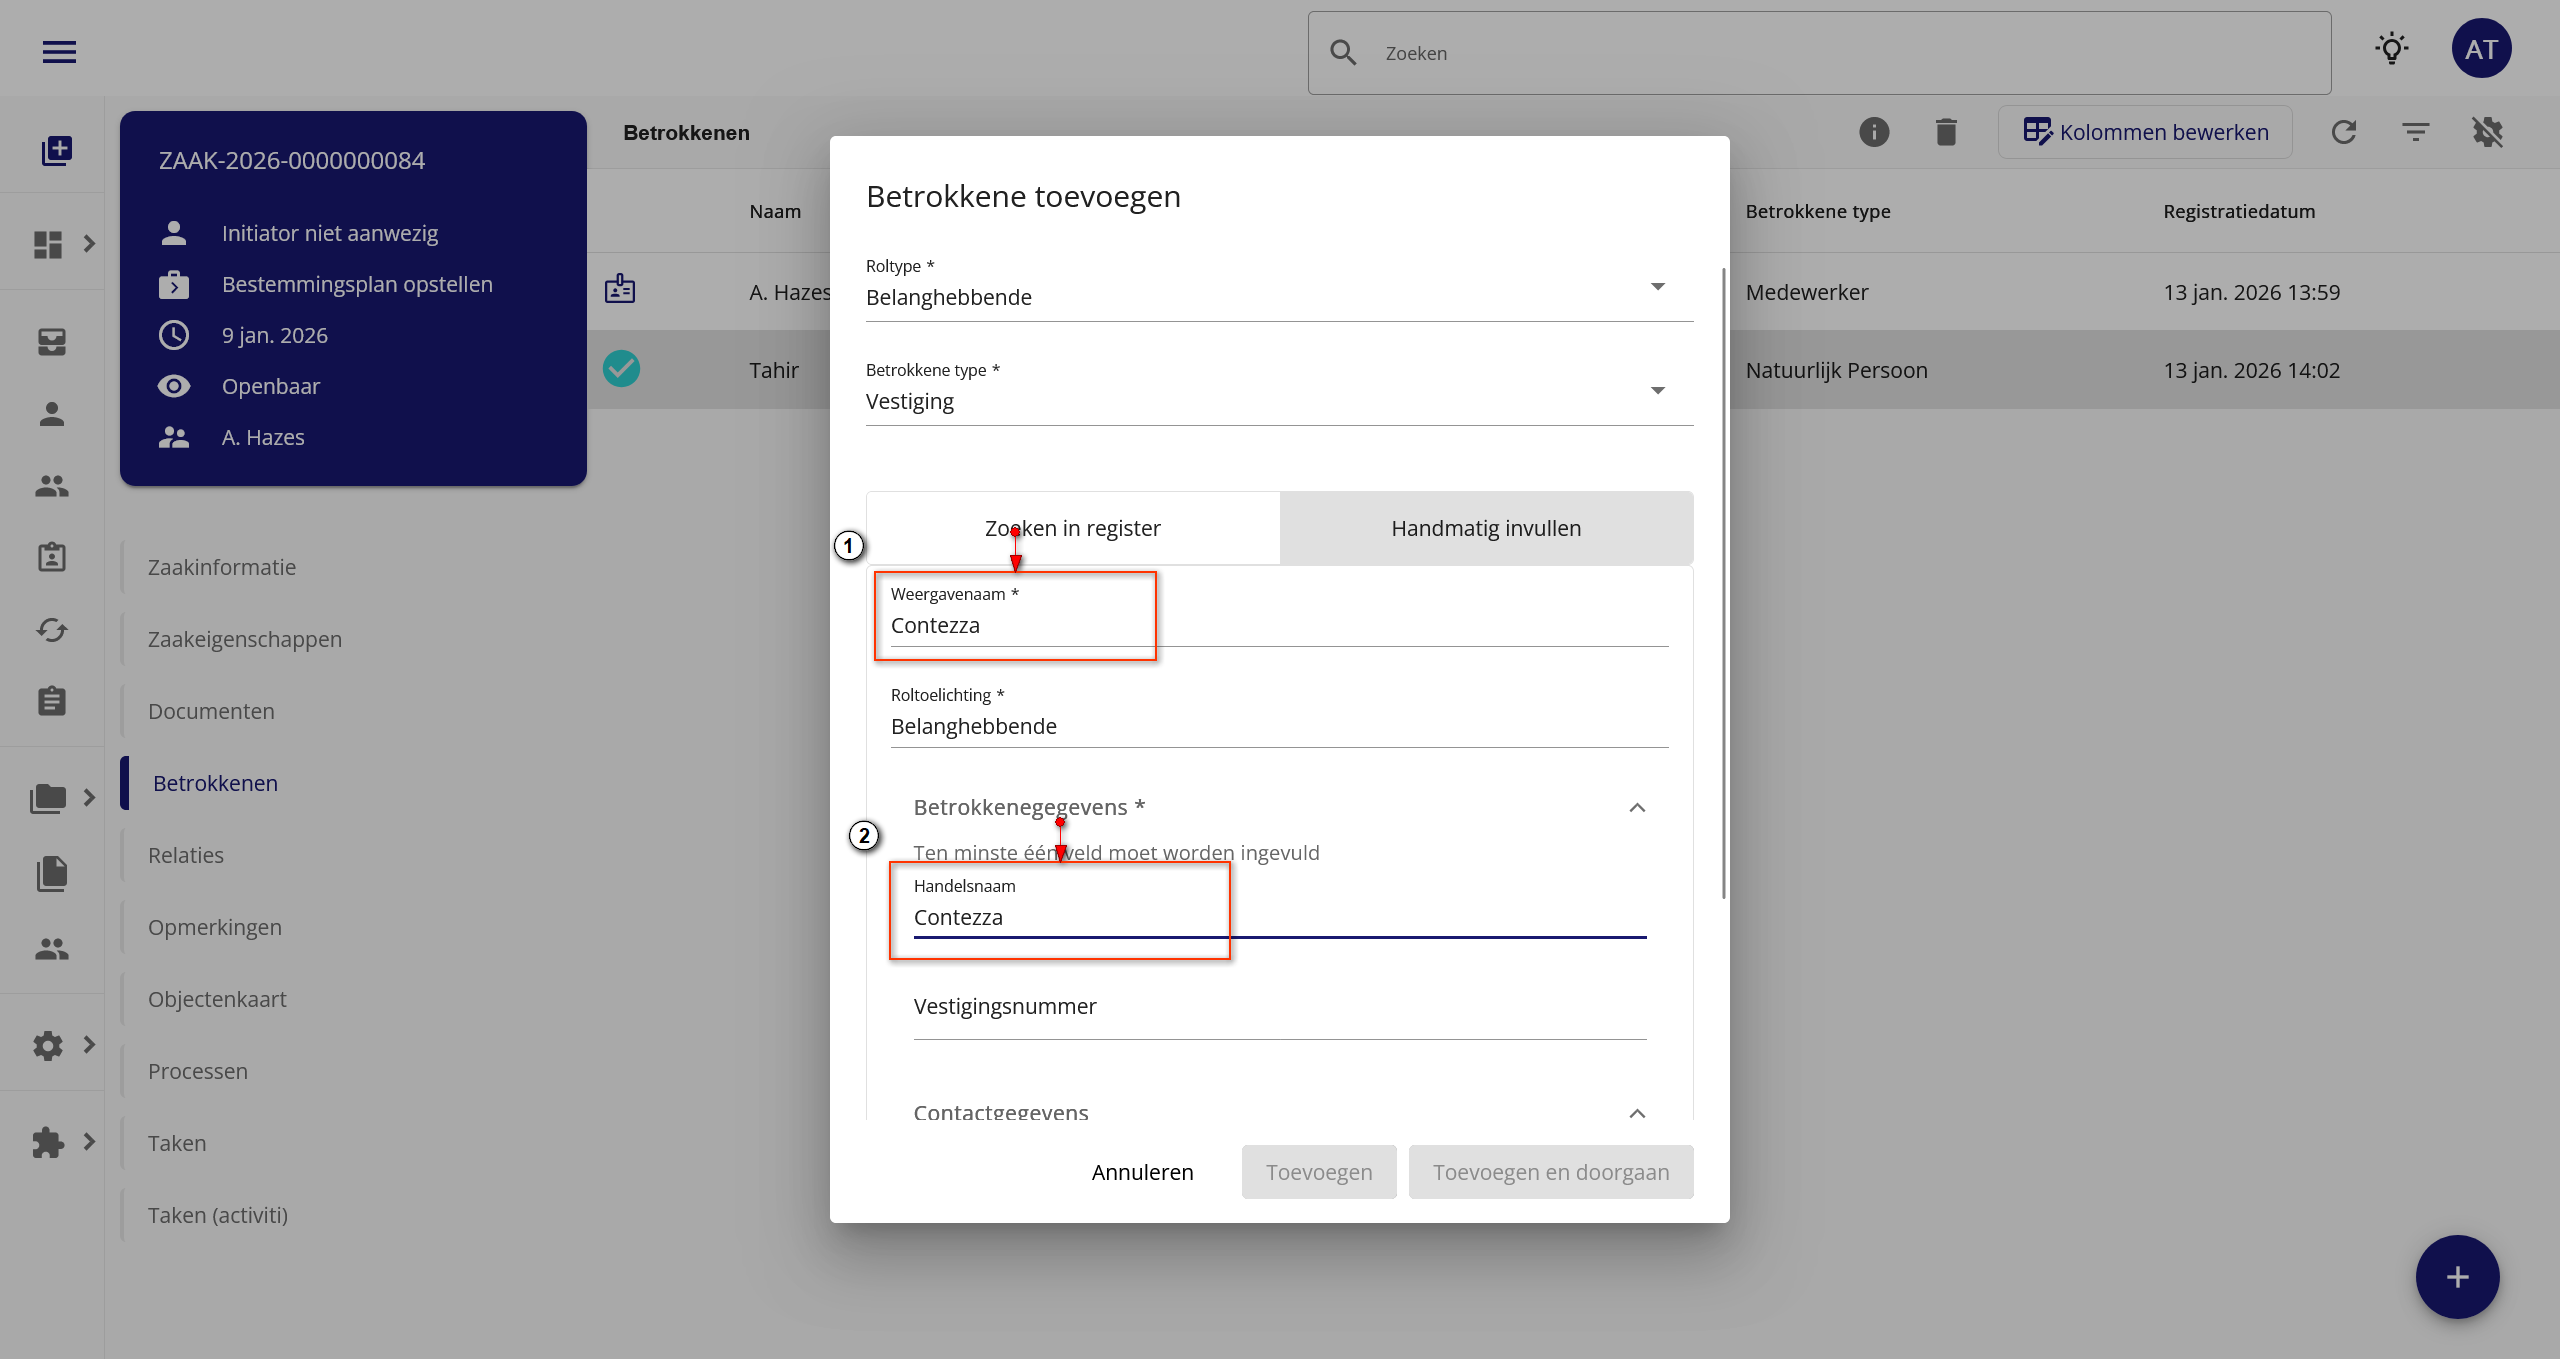Toggle the checkmark on Tahir row
2560x1359 pixels.
point(621,369)
